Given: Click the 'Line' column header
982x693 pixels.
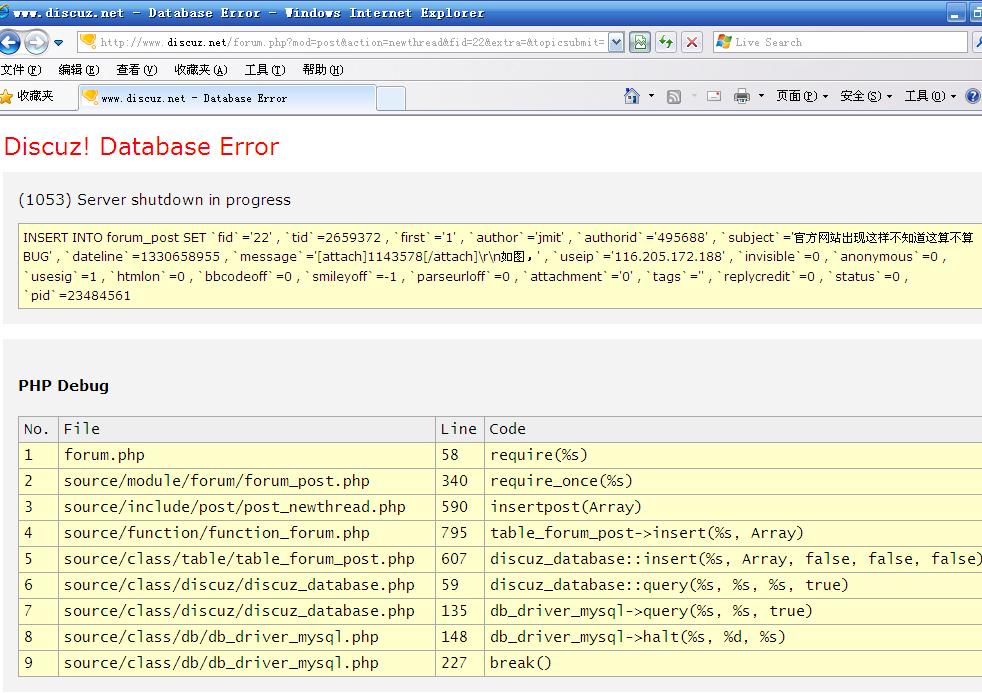Looking at the screenshot, I should (460, 429).
